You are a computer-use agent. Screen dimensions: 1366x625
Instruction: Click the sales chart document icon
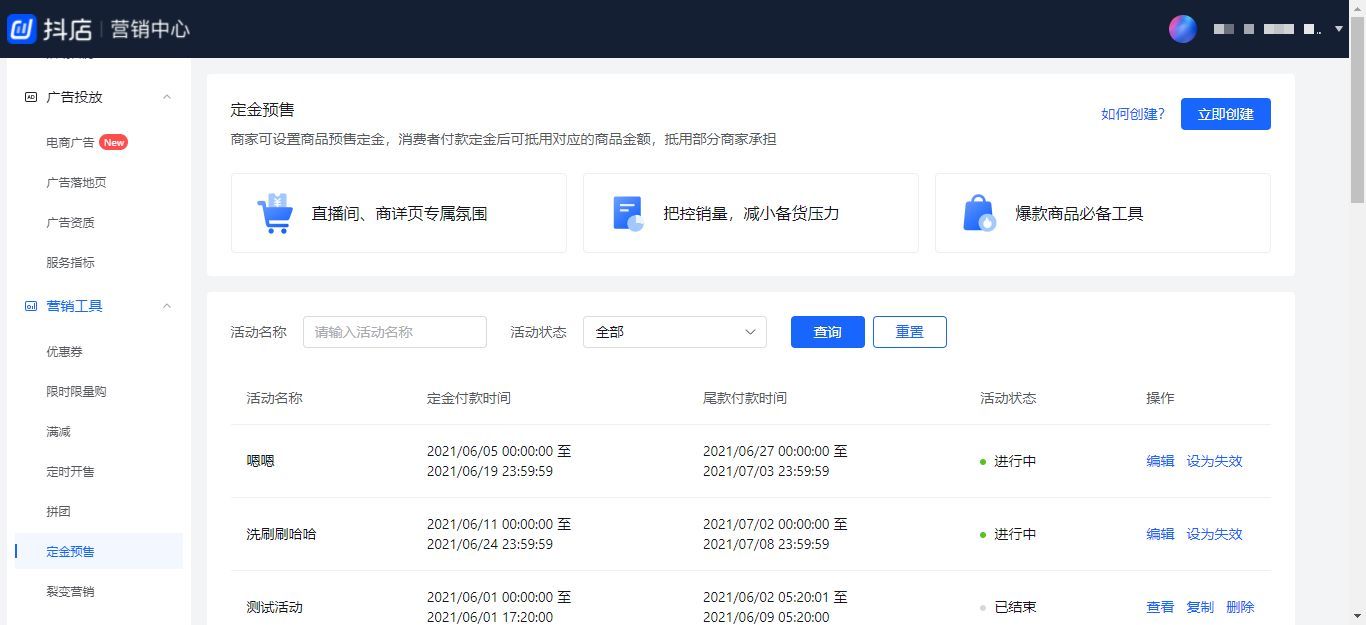point(627,213)
